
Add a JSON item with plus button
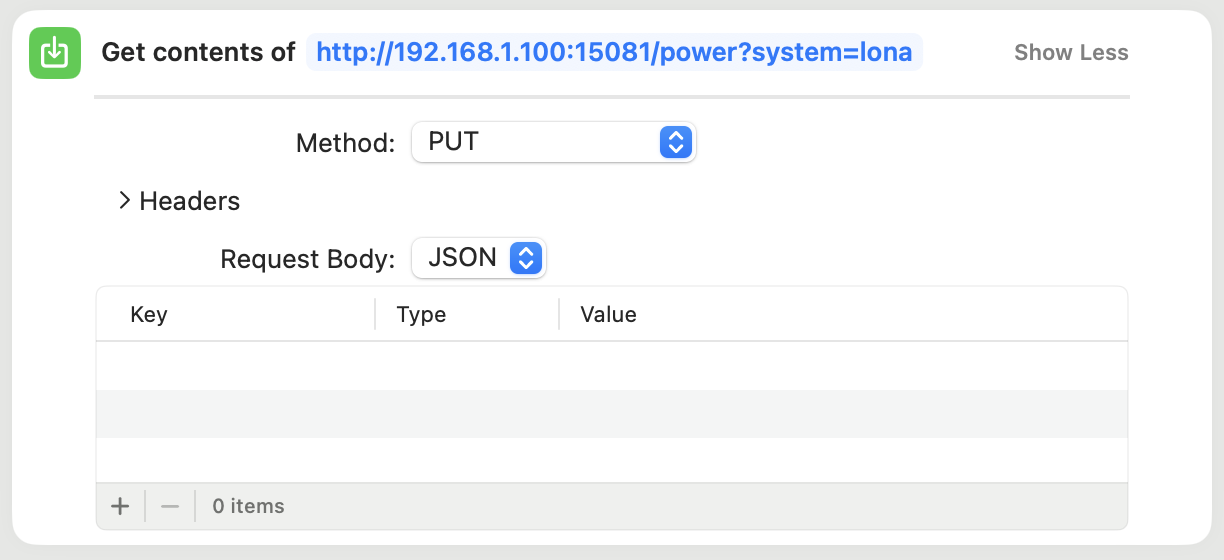click(x=120, y=506)
